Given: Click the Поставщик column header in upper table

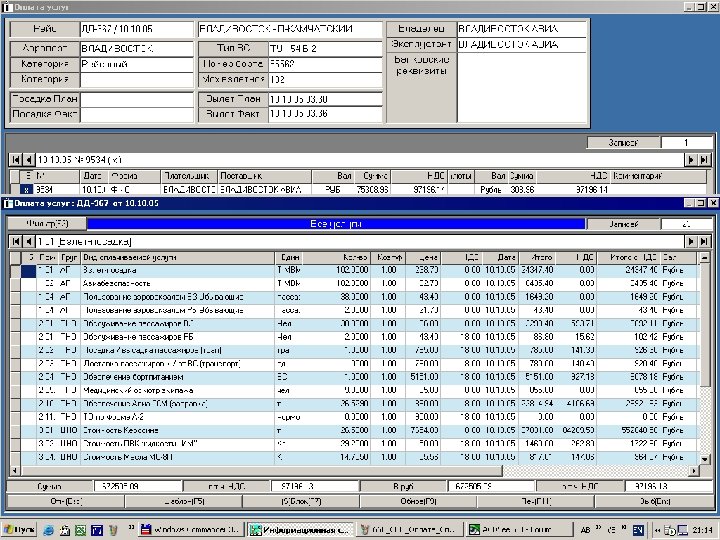Looking at the screenshot, I should pos(264,176).
